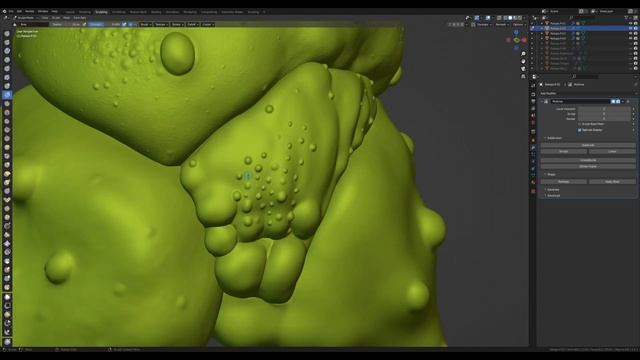The width and height of the screenshot is (640, 360).
Task: Select the Smooth brush tool
Action: 7,112
